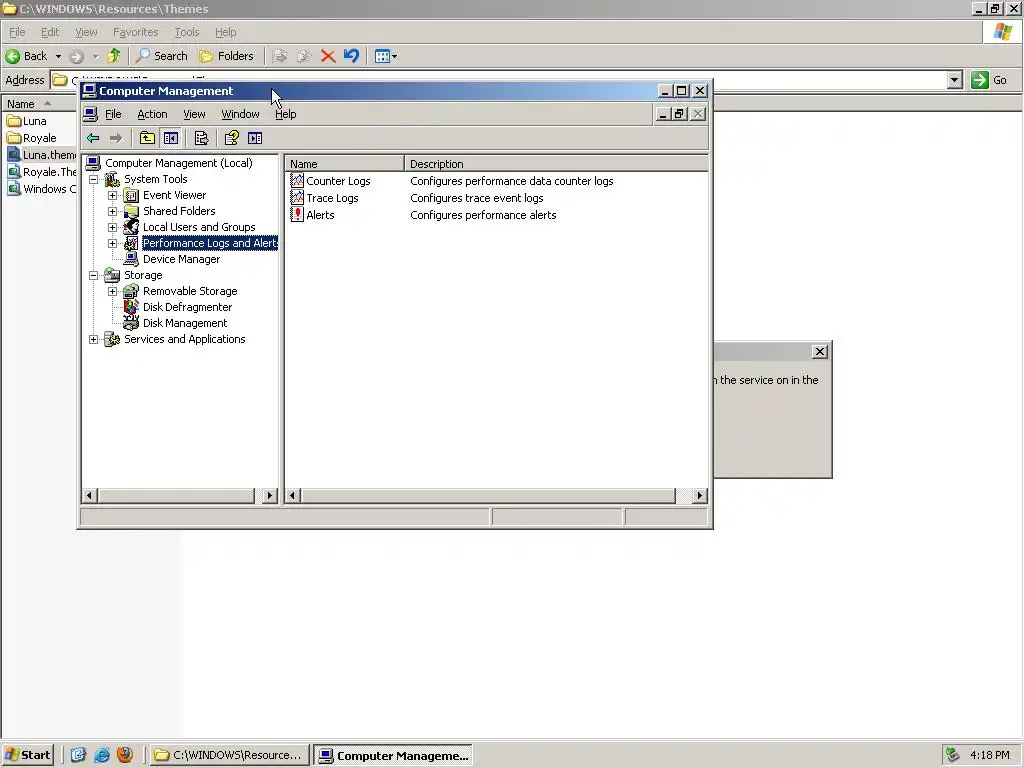Viewport: 1024px width, 768px height.
Task: Click the Explorer Up folder icon
Action: pos(114,56)
